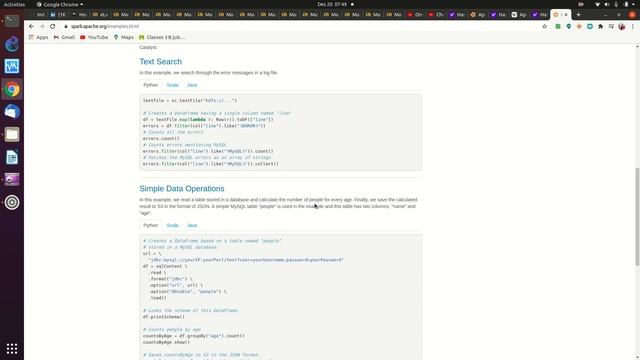
Task: Switch to the red 'On' browser tab
Action: click(415, 15)
